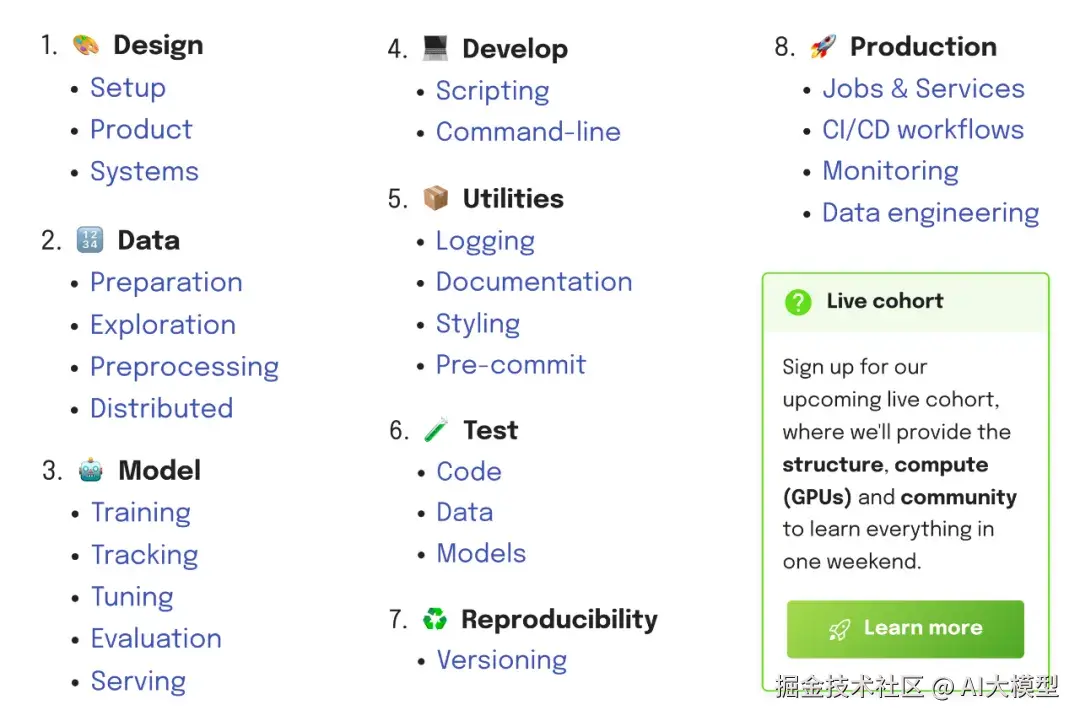Click the recycle icon beside Reproducibility

click(435, 620)
